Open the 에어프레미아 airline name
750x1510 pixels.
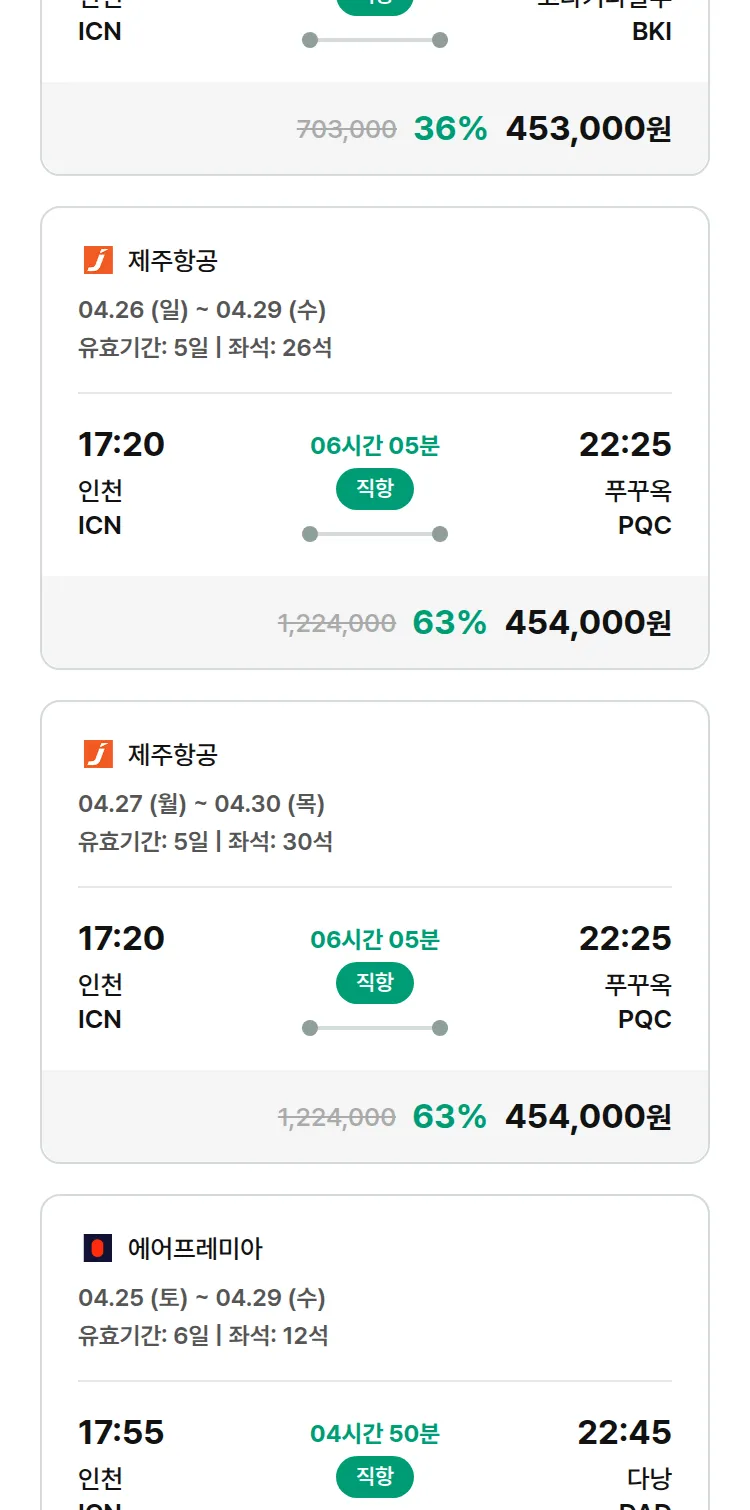pyautogui.click(x=195, y=1248)
